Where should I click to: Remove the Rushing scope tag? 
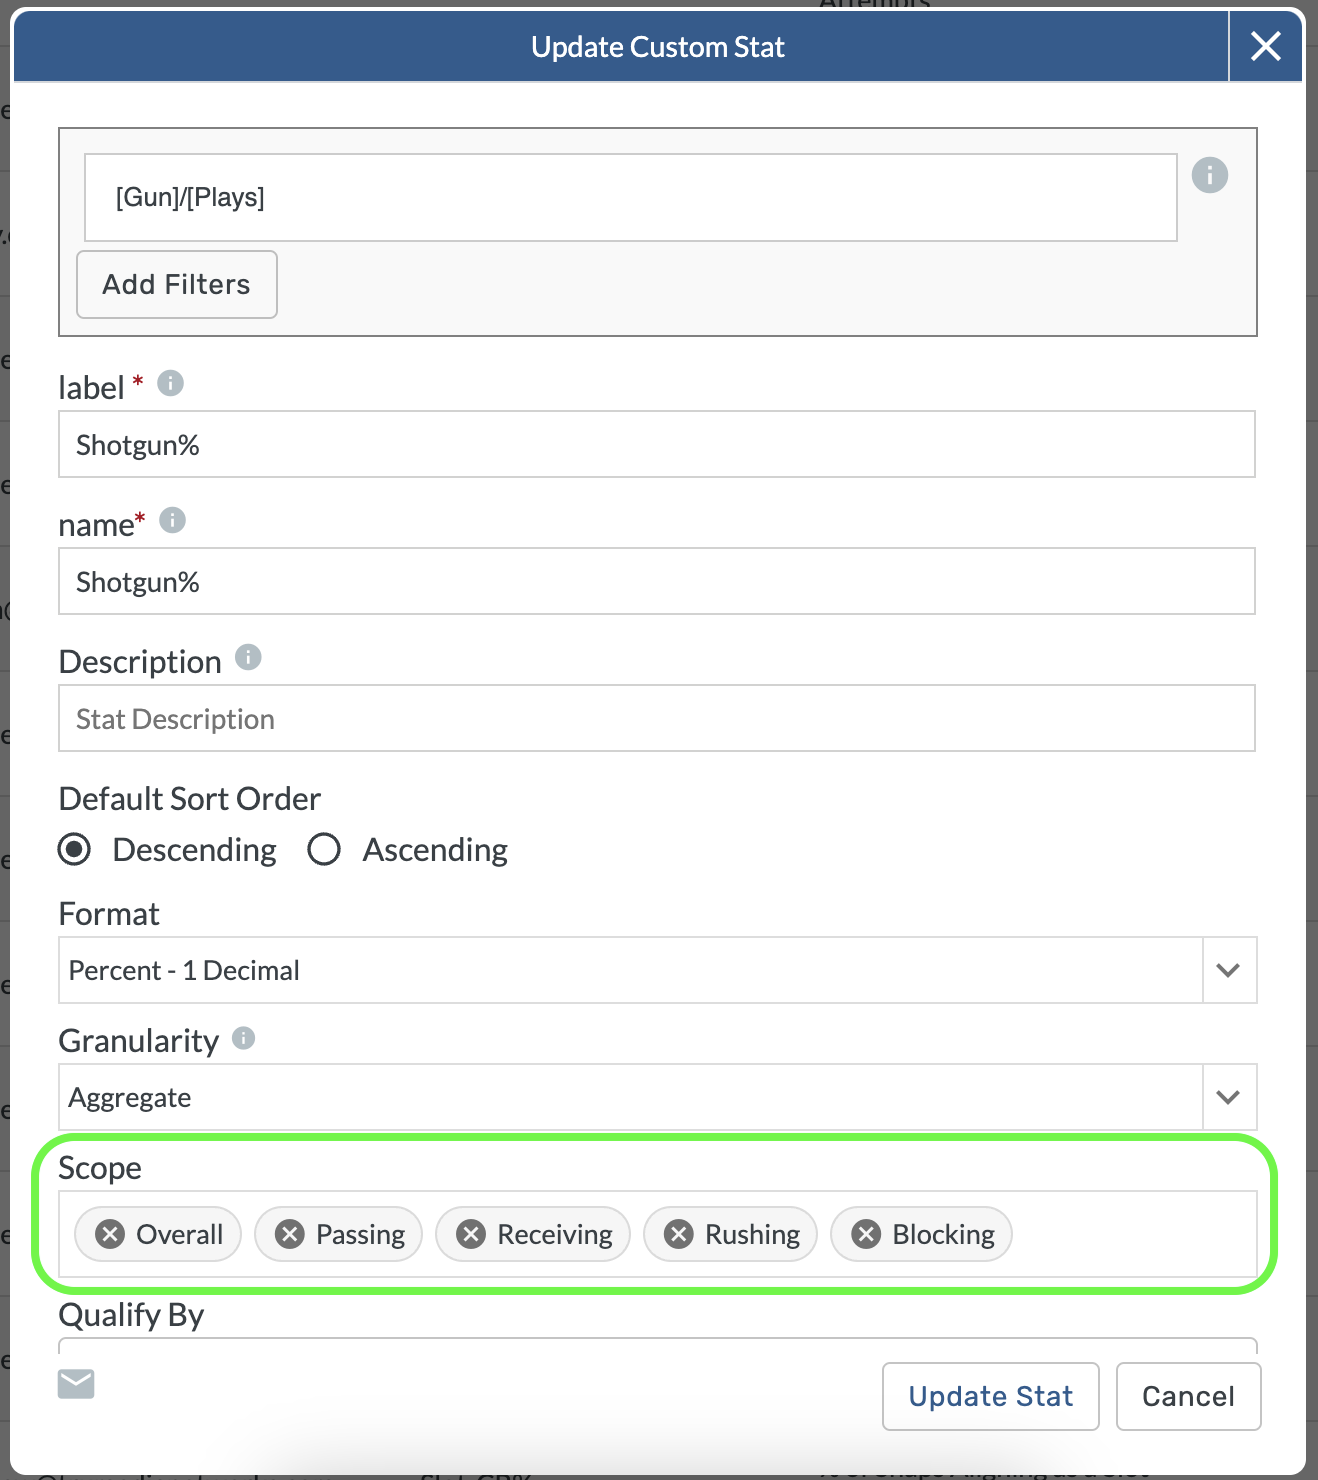click(679, 1234)
